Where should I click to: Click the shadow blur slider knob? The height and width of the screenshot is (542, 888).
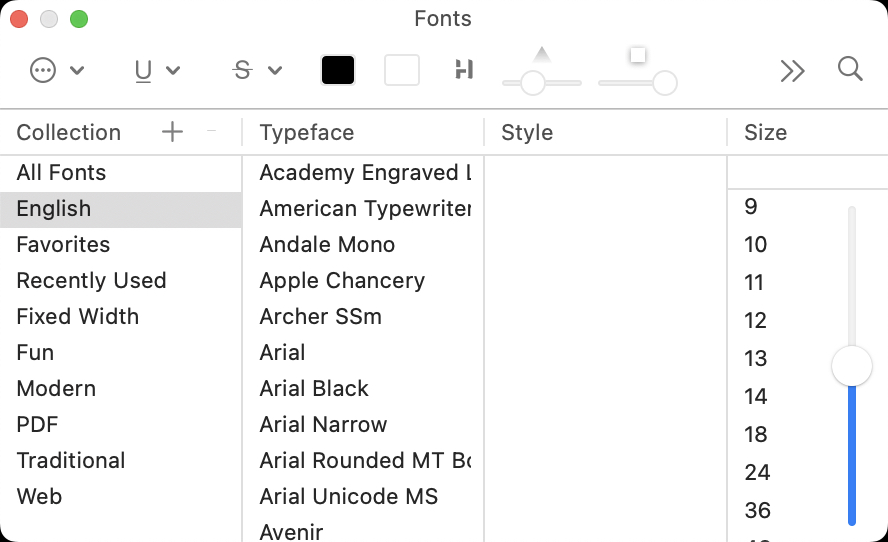pyautogui.click(x=665, y=83)
